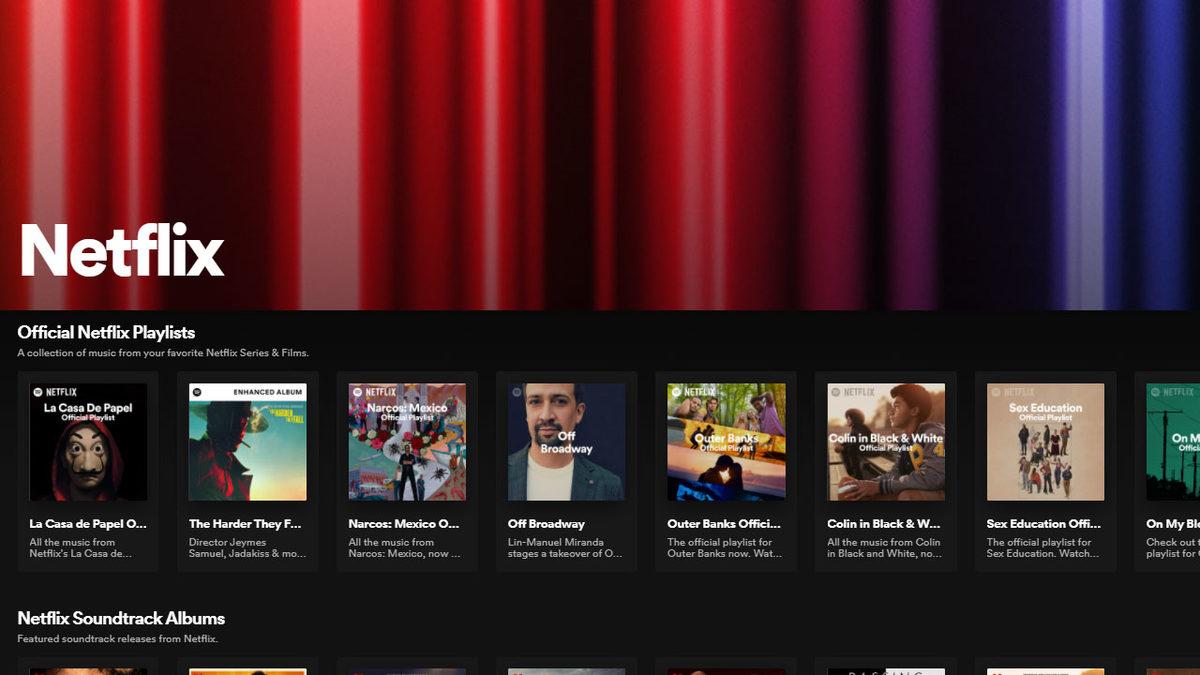Image resolution: width=1200 pixels, height=675 pixels.
Task: Click The Harder They Fall album cover
Action: point(247,442)
